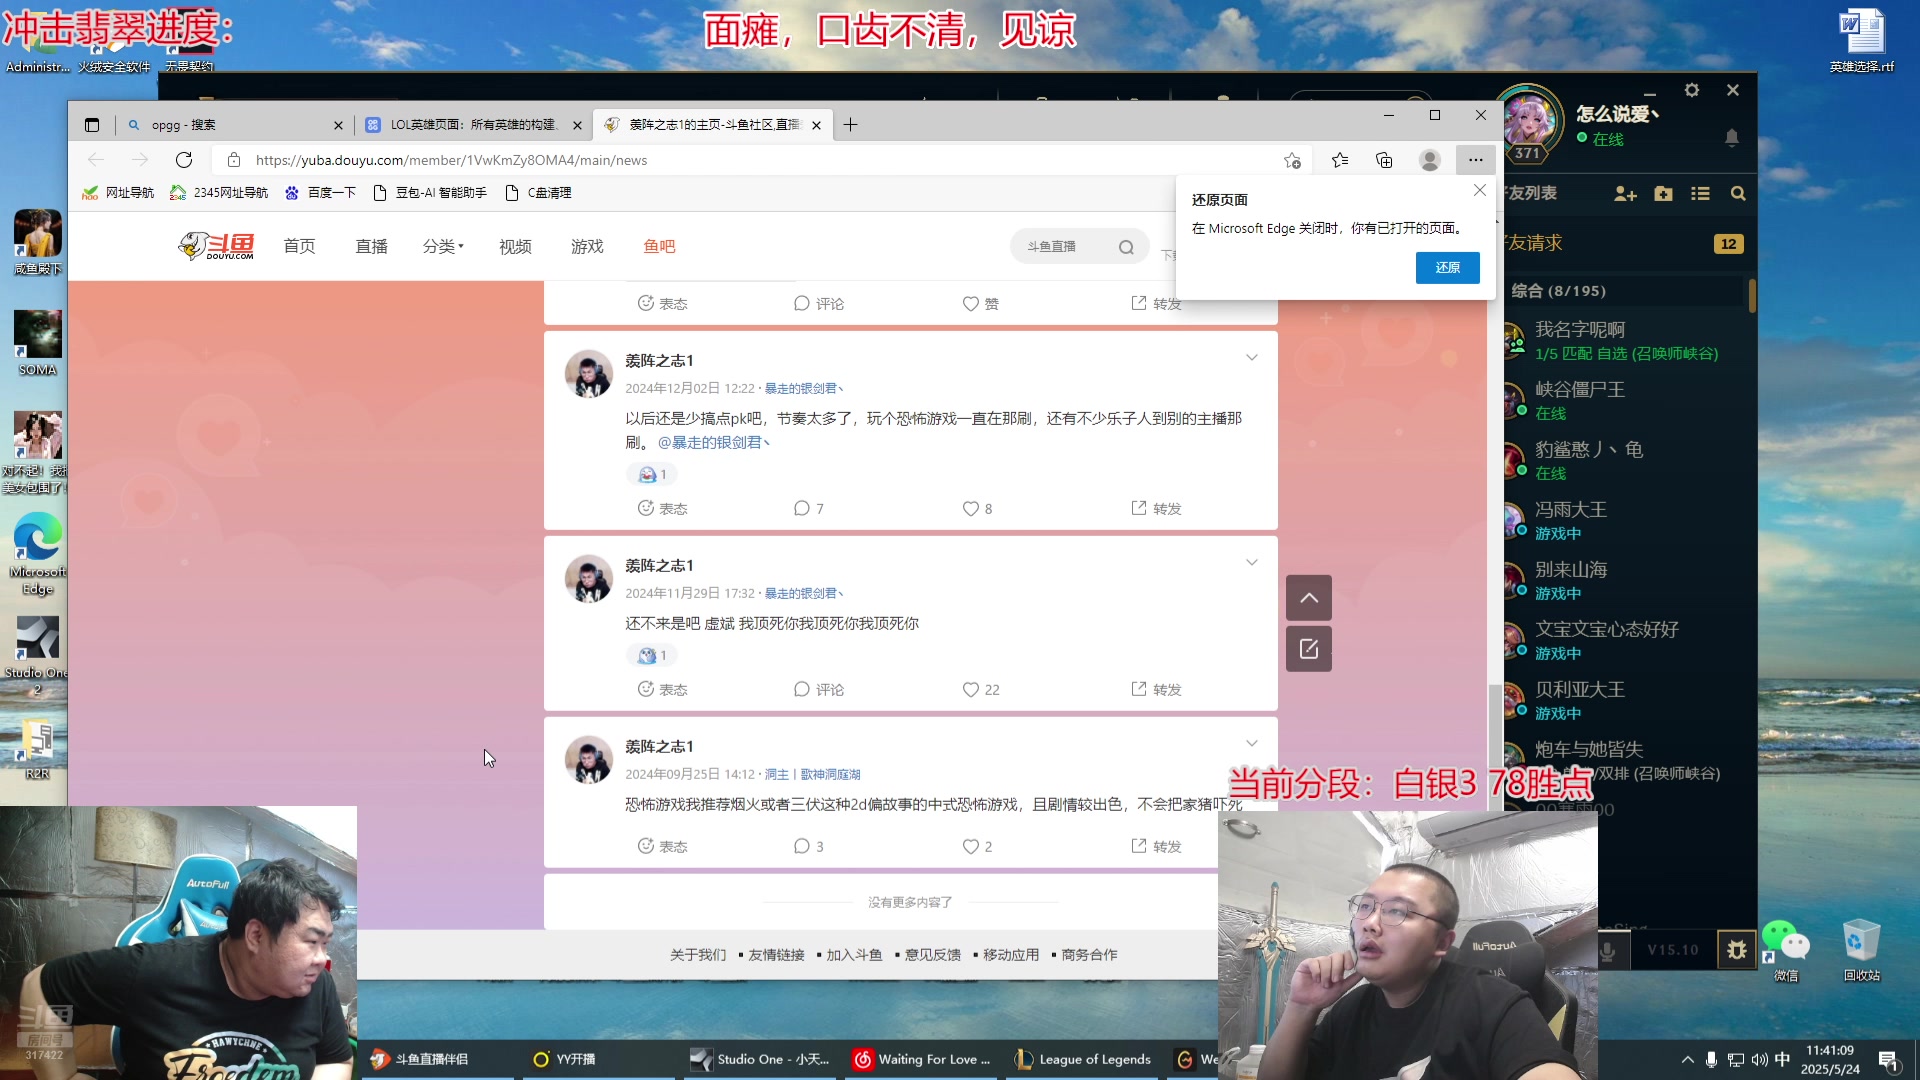Viewport: 1920px width, 1080px height.
Task: Open the 首页 navigation item
Action: 299,246
